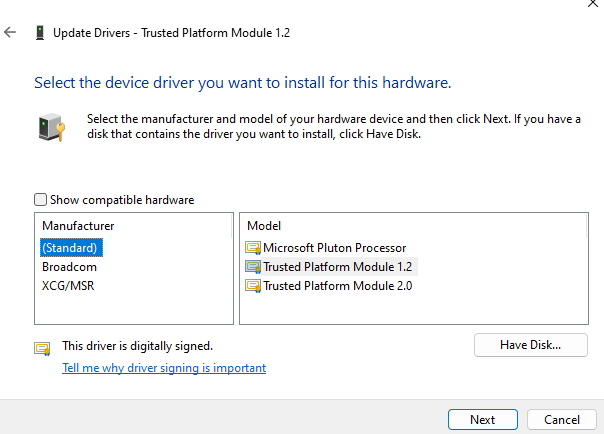Click the Trusted Platform Module 2.0 icon
Screen dimensions: 604x434
(x=253, y=286)
